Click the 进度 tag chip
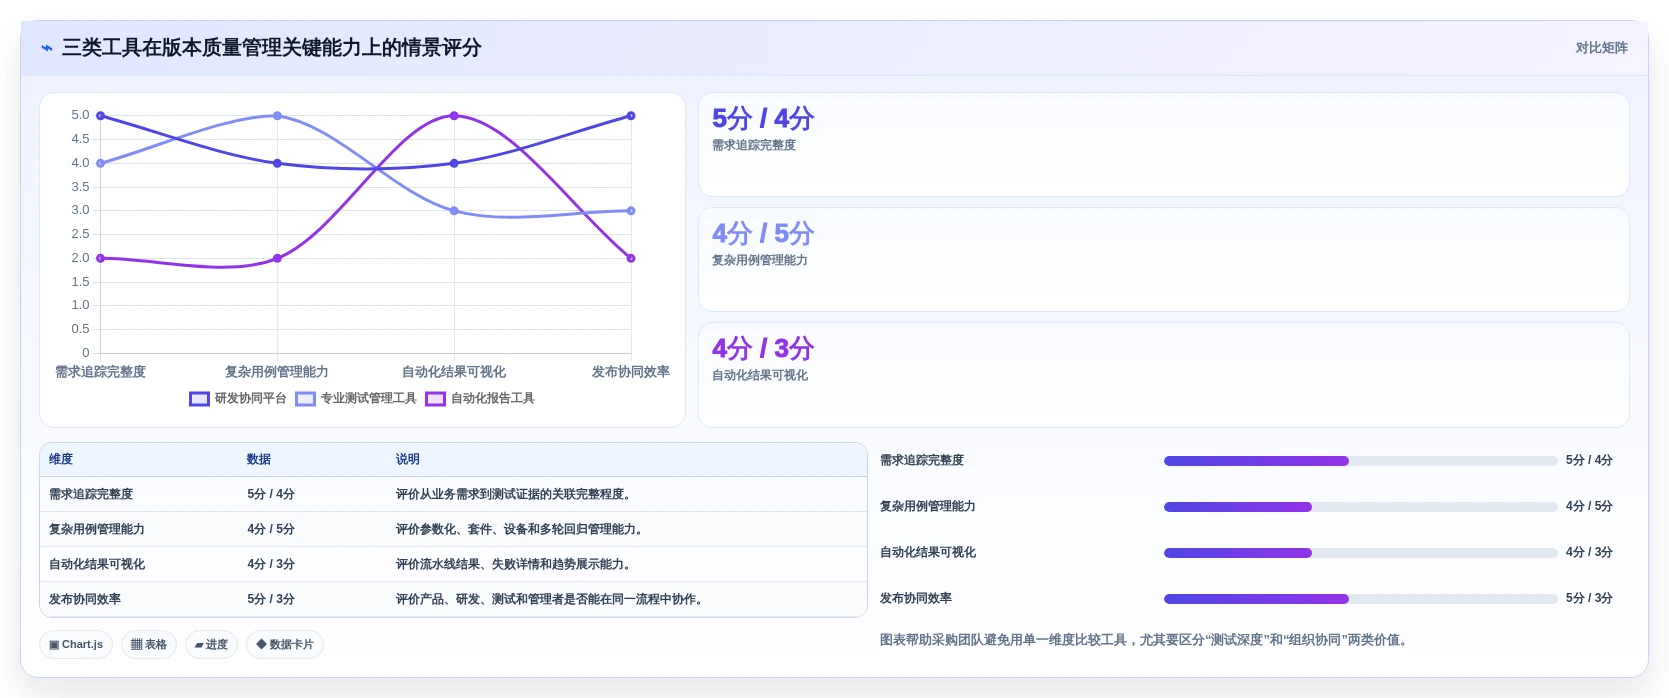This screenshot has width=1669, height=698. click(x=211, y=645)
